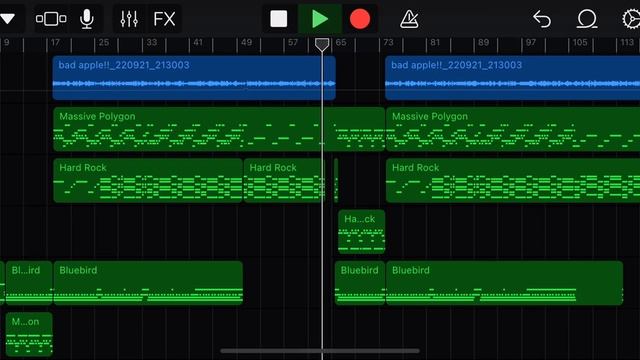Select the small Ha...ck region
The image size is (640, 360).
coord(362,232)
